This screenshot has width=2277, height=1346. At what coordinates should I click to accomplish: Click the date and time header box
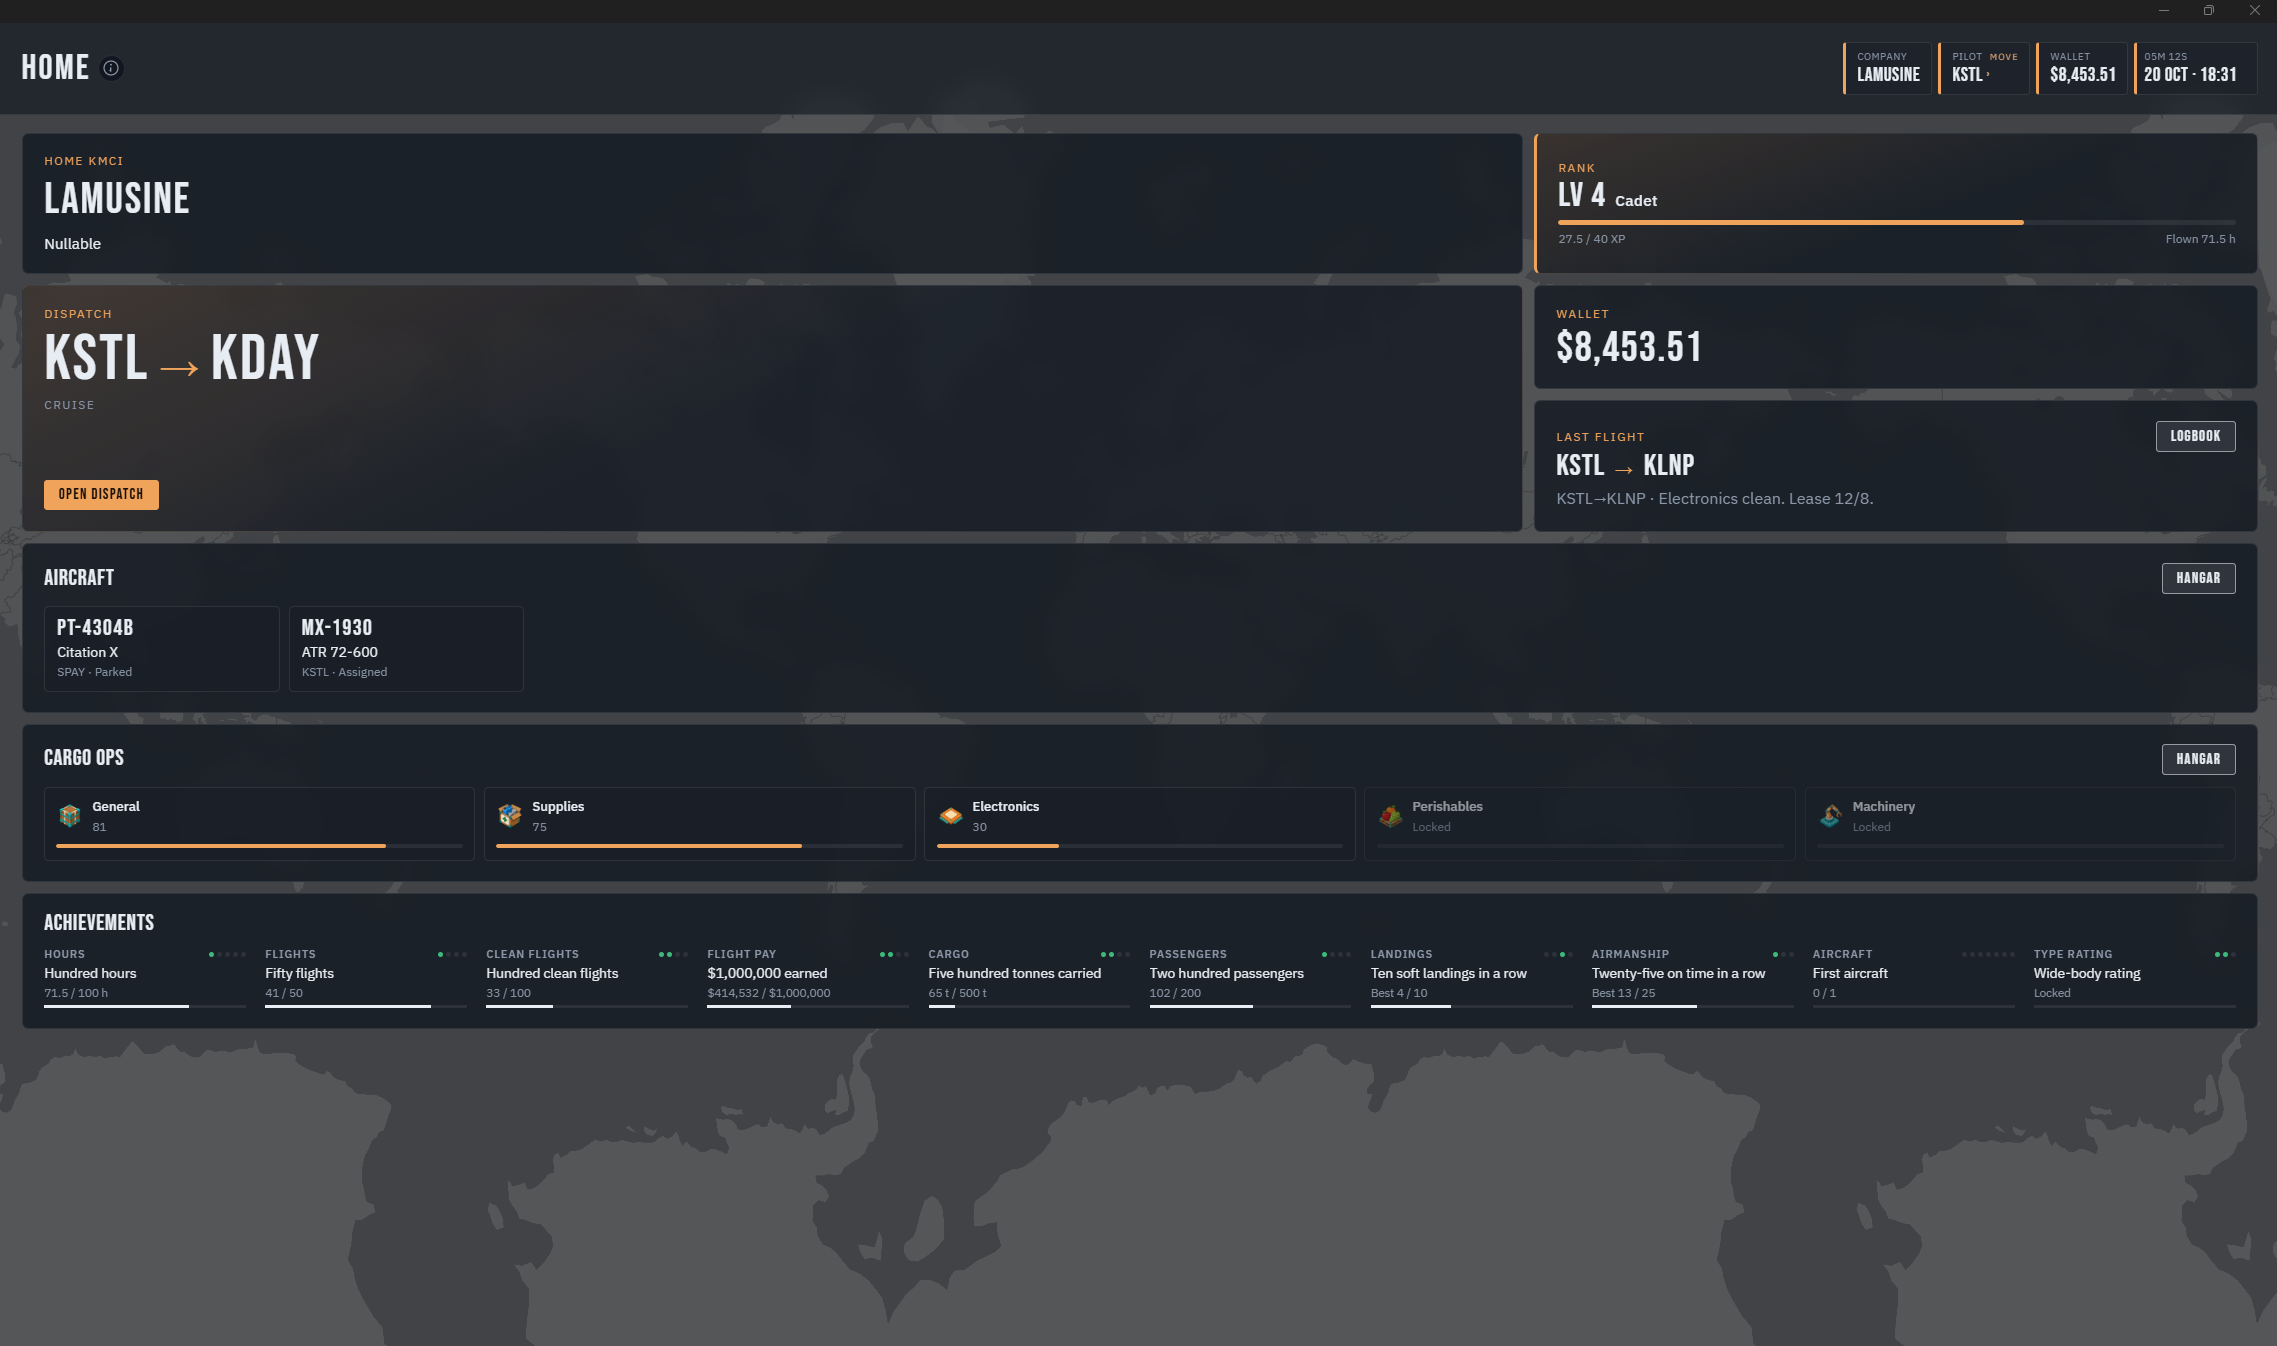(2195, 68)
